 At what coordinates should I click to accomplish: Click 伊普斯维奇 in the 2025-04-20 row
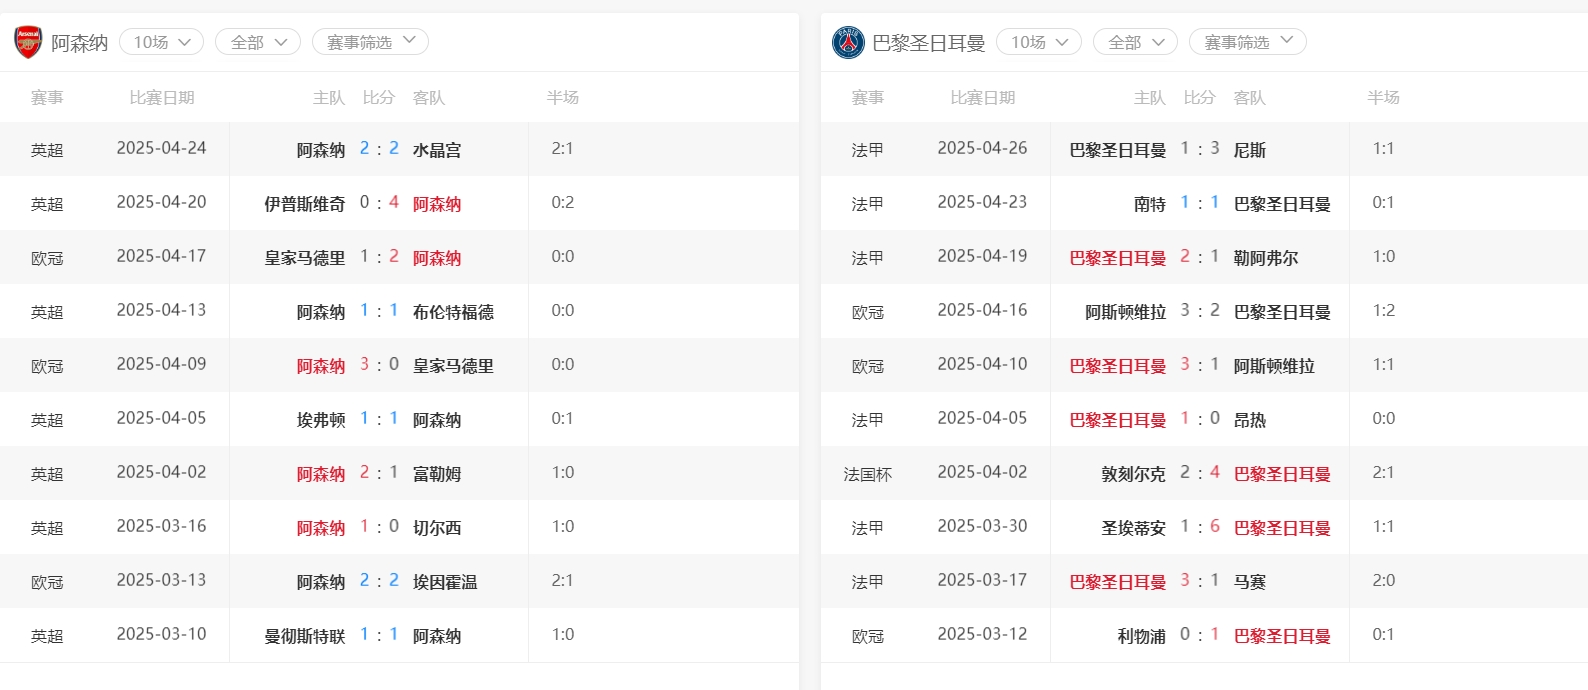(x=304, y=204)
